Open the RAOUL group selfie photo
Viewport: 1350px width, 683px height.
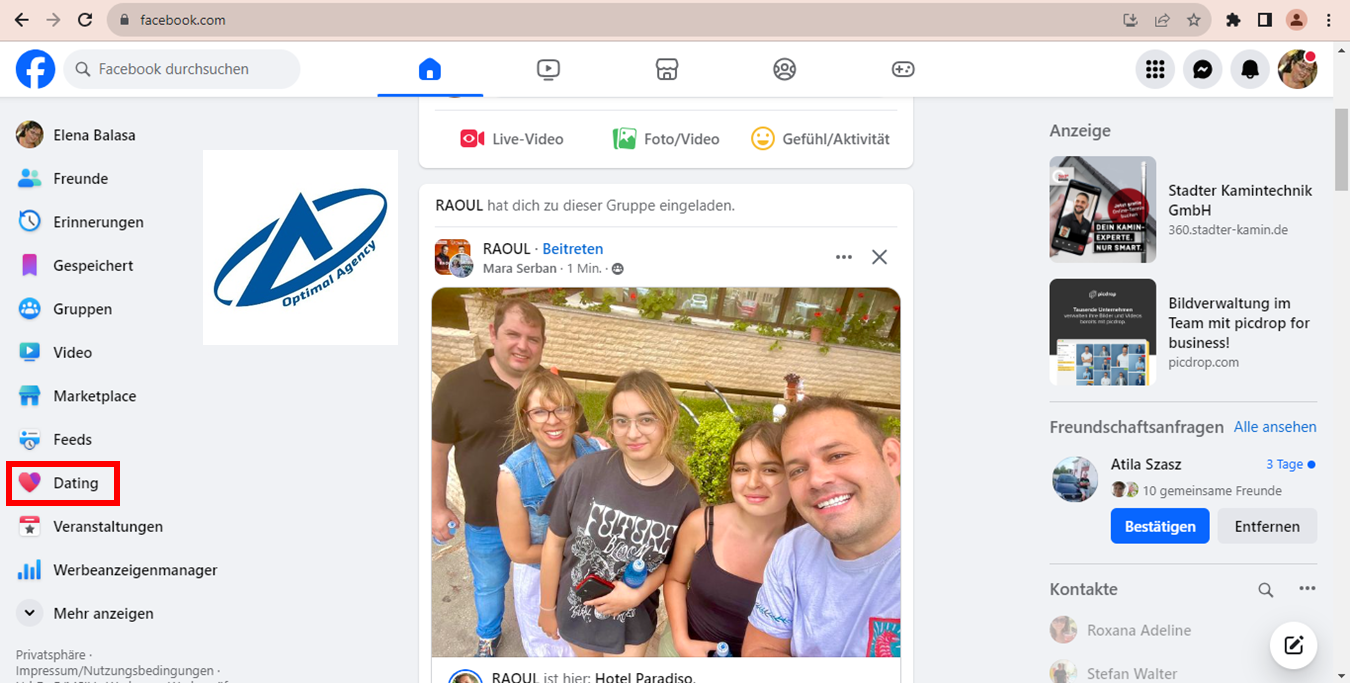click(x=666, y=472)
